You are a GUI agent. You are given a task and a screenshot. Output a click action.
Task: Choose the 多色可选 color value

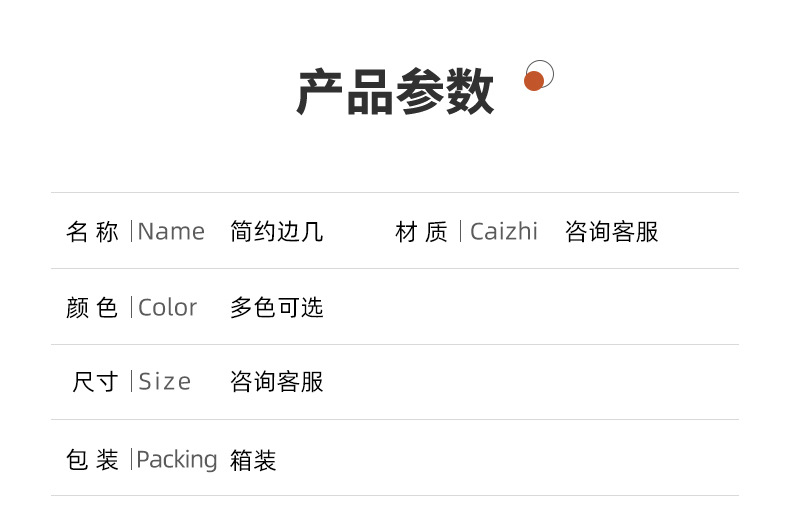coord(276,308)
